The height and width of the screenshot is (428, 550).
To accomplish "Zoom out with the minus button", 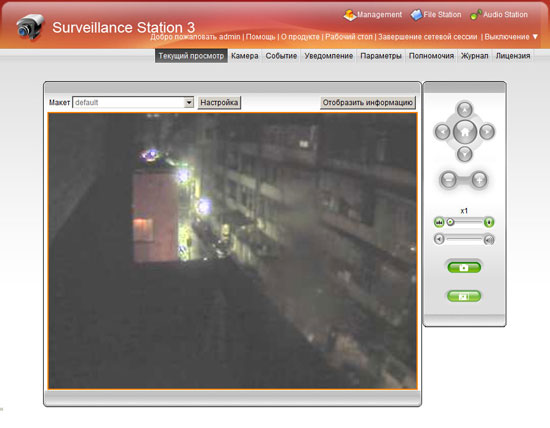I will (x=448, y=180).
